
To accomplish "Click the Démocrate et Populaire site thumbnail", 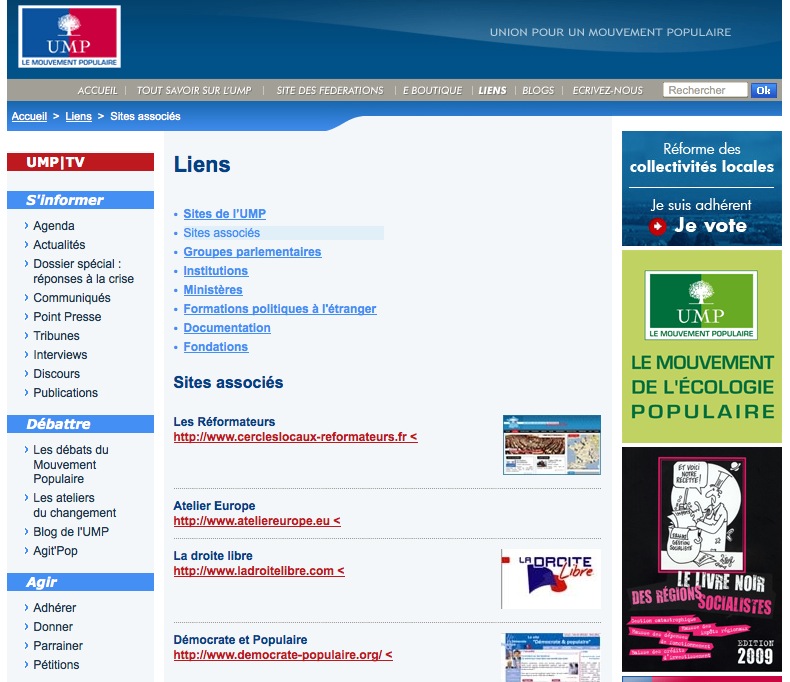I will 552,658.
